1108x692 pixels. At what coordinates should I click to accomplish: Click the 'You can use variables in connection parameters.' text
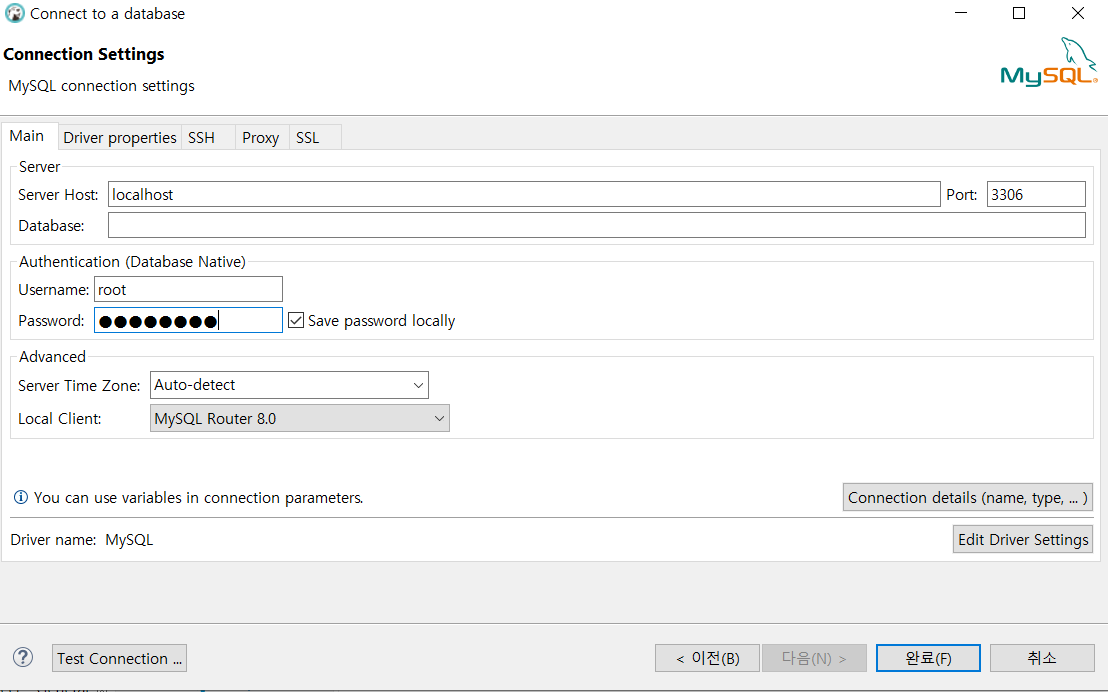(199, 498)
